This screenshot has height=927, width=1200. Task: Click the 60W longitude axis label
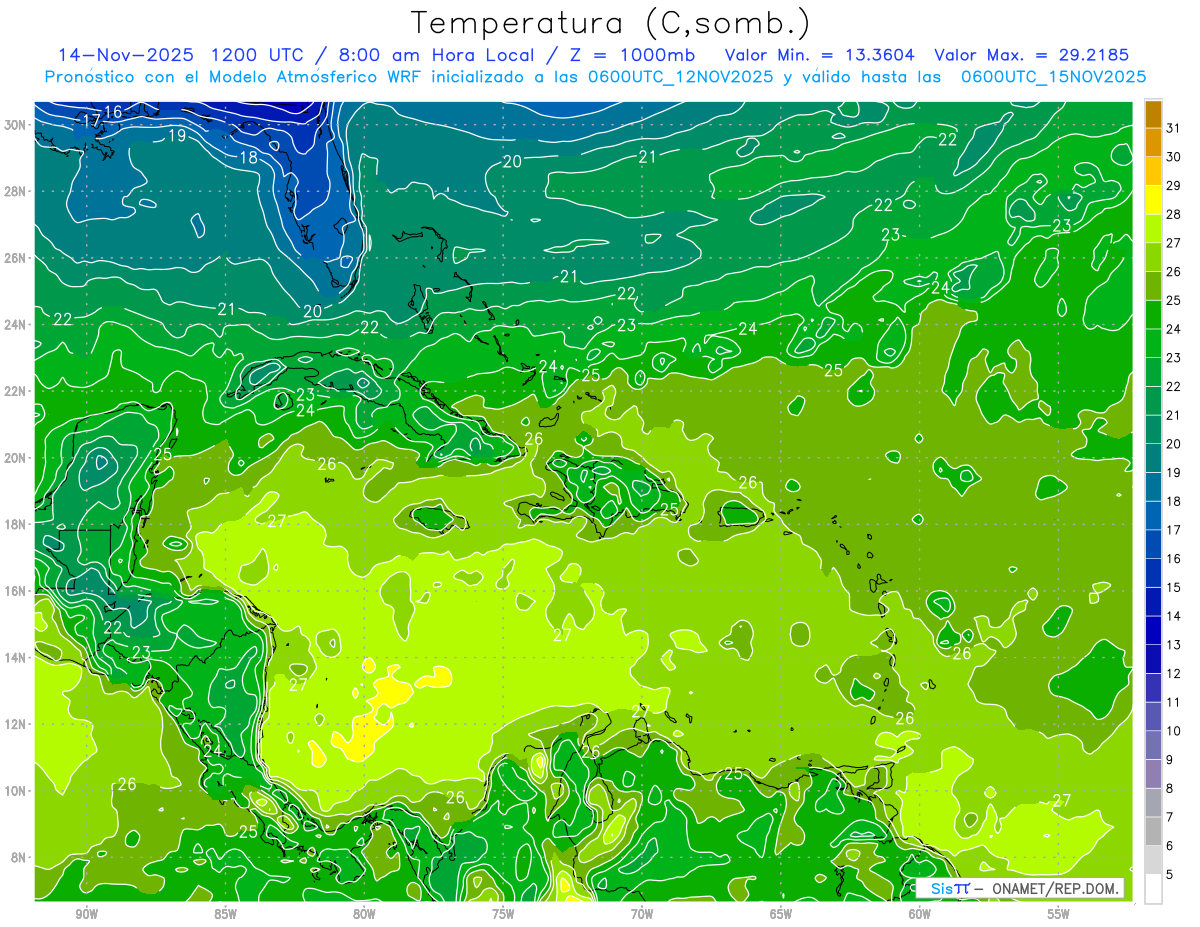[920, 914]
